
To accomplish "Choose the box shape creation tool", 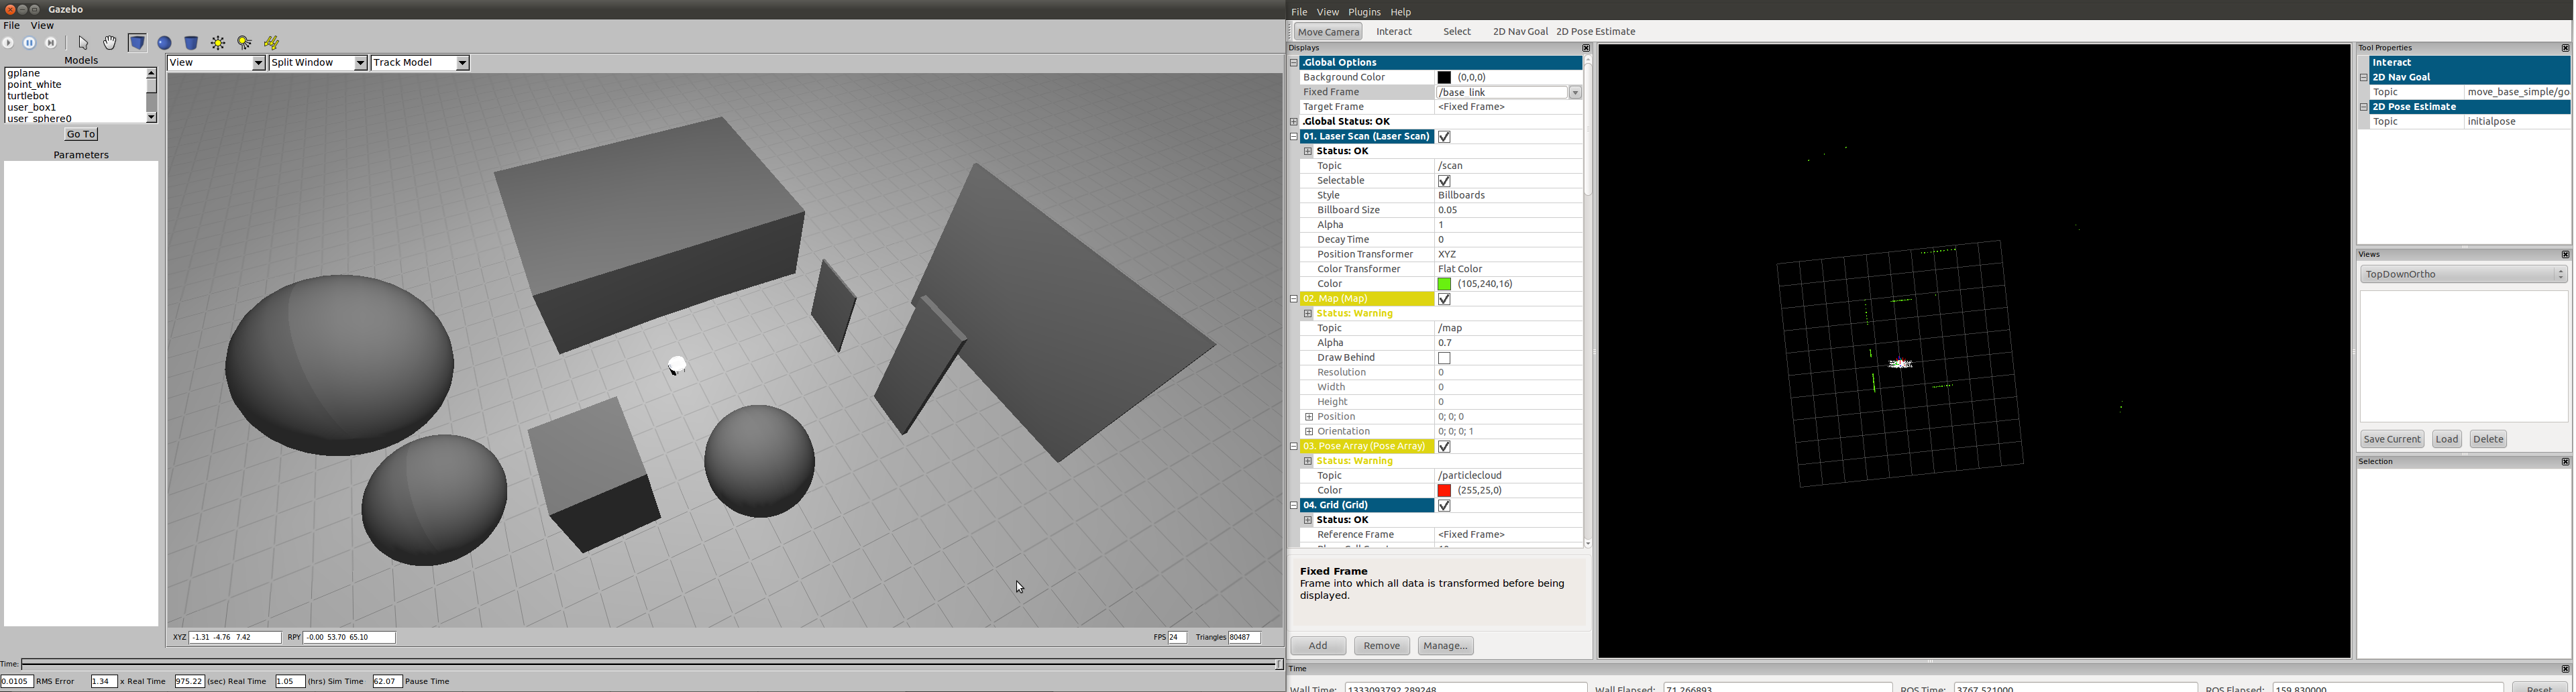I will [x=138, y=43].
